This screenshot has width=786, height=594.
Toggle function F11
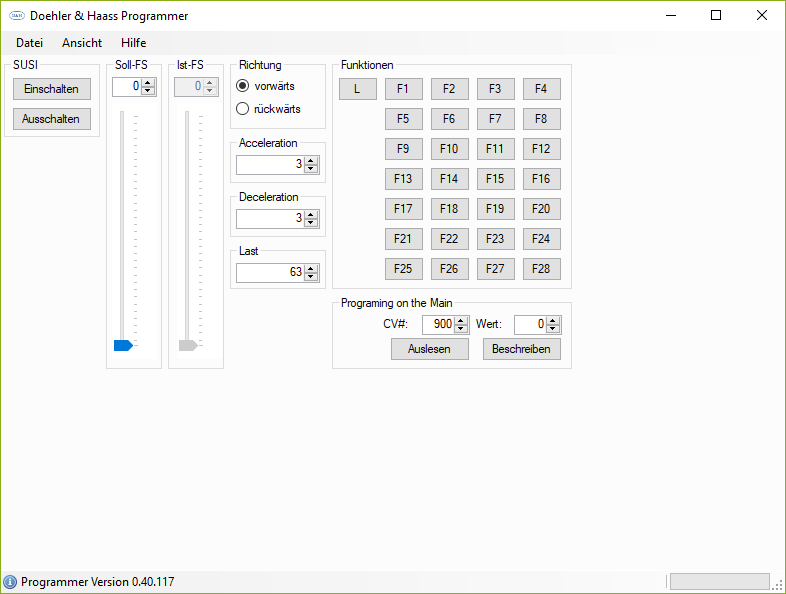coord(496,149)
